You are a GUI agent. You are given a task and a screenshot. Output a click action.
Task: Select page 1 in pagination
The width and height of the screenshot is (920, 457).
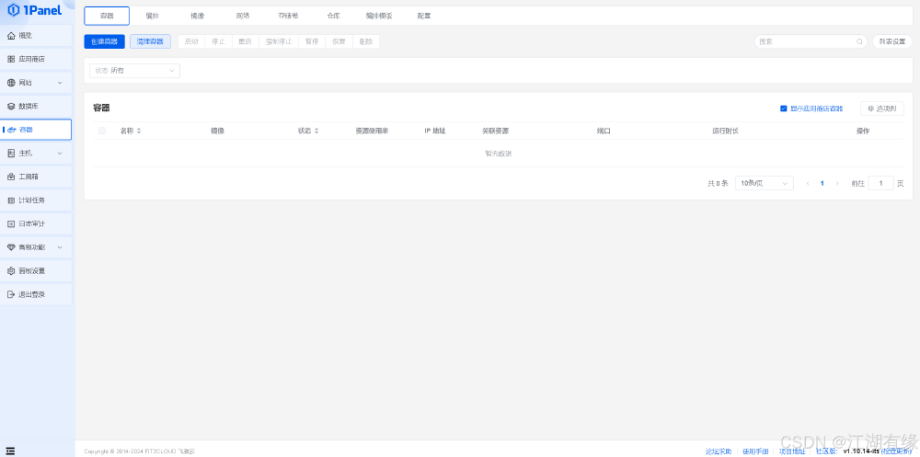[822, 183]
